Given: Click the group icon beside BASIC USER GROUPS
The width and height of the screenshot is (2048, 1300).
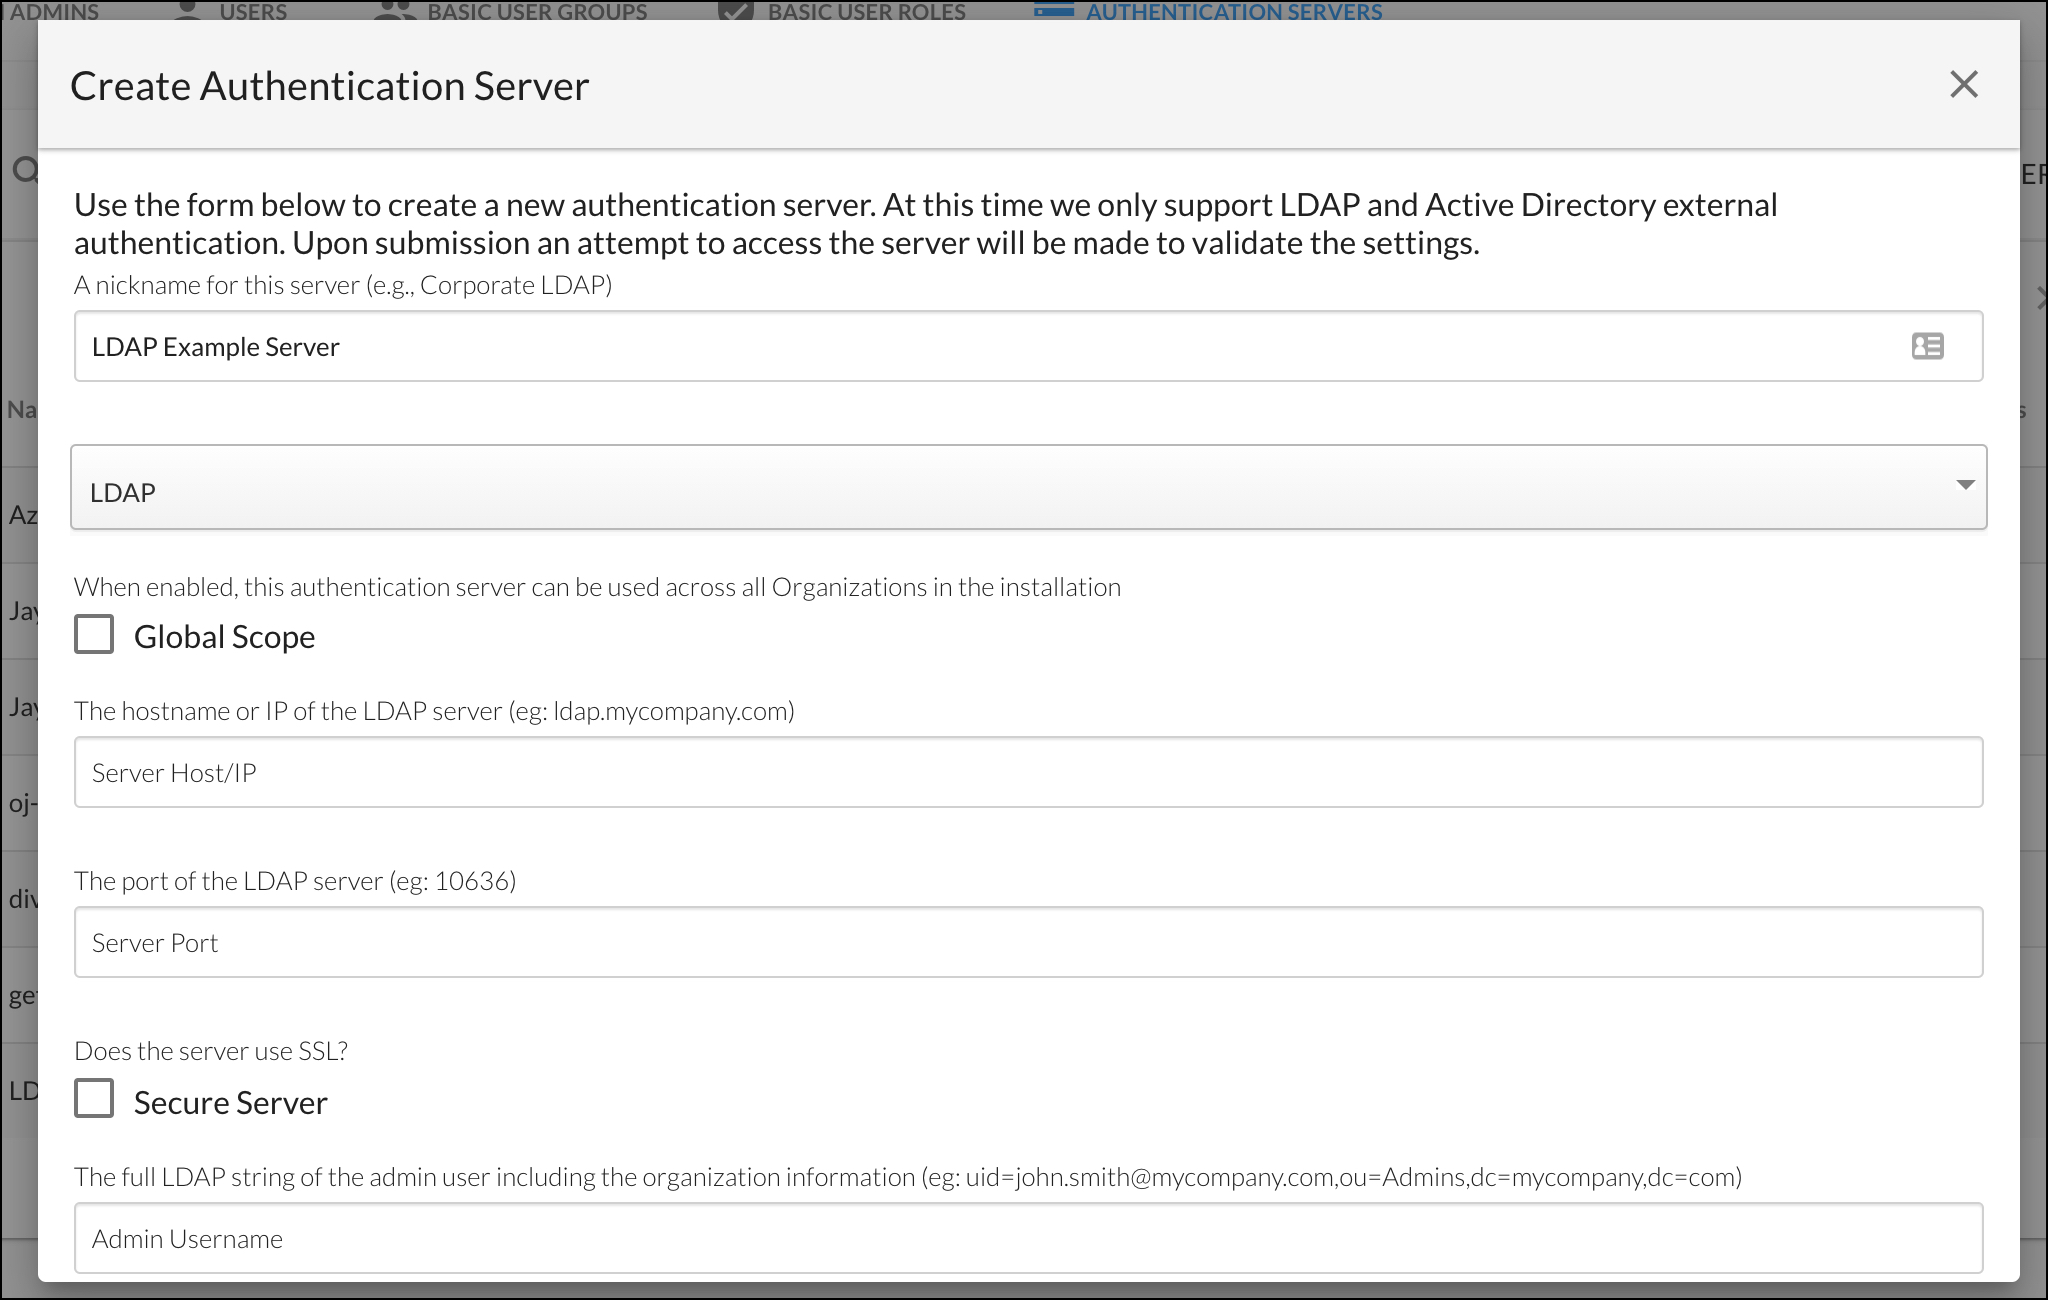Looking at the screenshot, I should pos(394,9).
